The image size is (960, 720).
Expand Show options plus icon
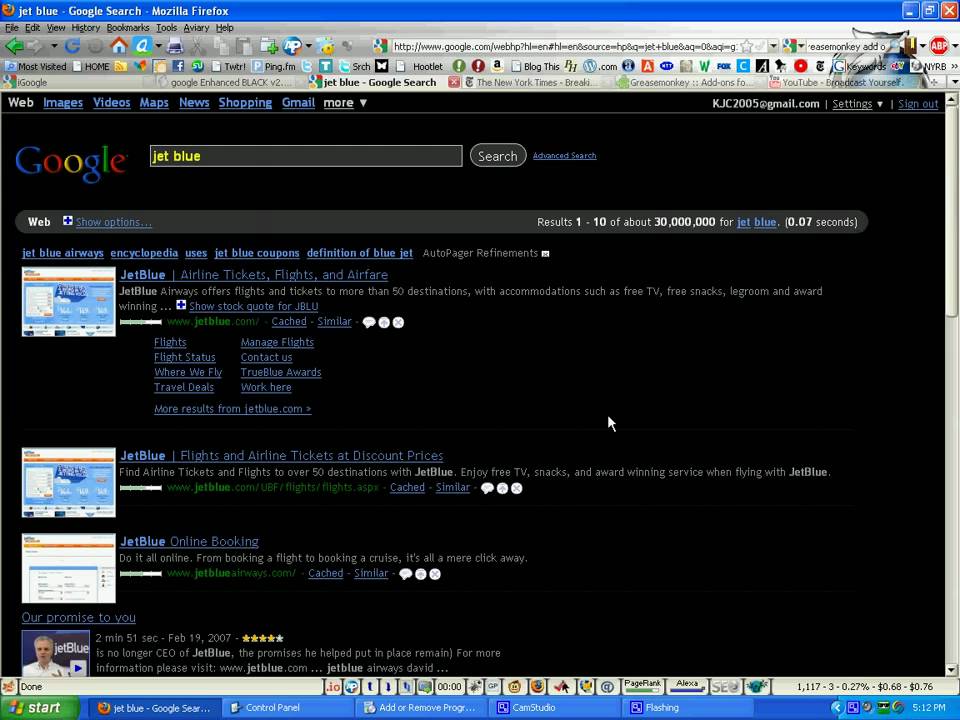pyautogui.click(x=67, y=221)
